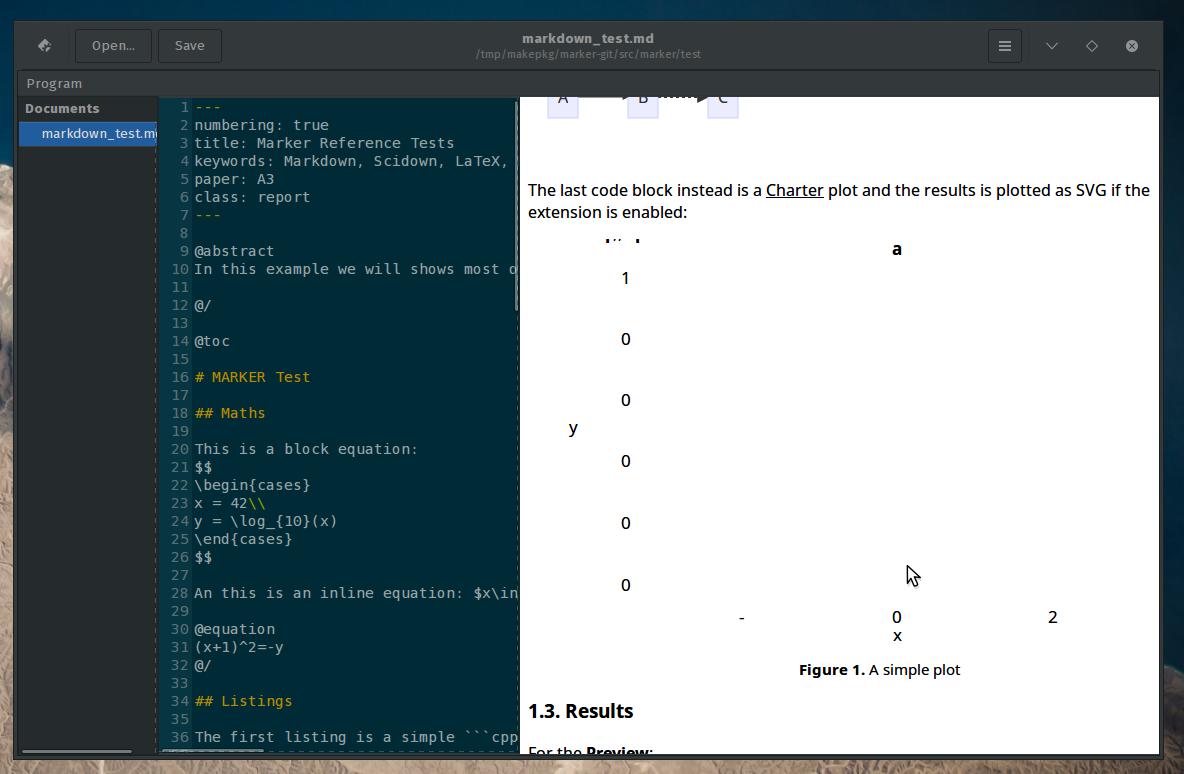Image resolution: width=1184 pixels, height=774 pixels.
Task: Click line 5 'paper: A3'
Action: click(234, 180)
